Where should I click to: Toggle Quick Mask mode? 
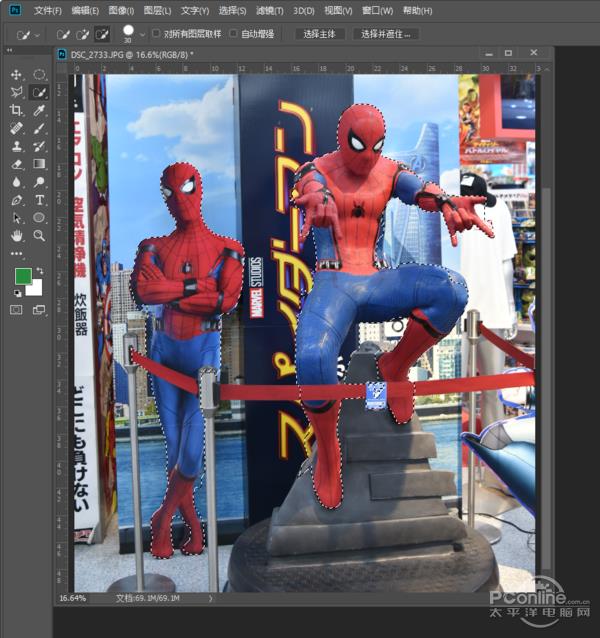(16, 310)
